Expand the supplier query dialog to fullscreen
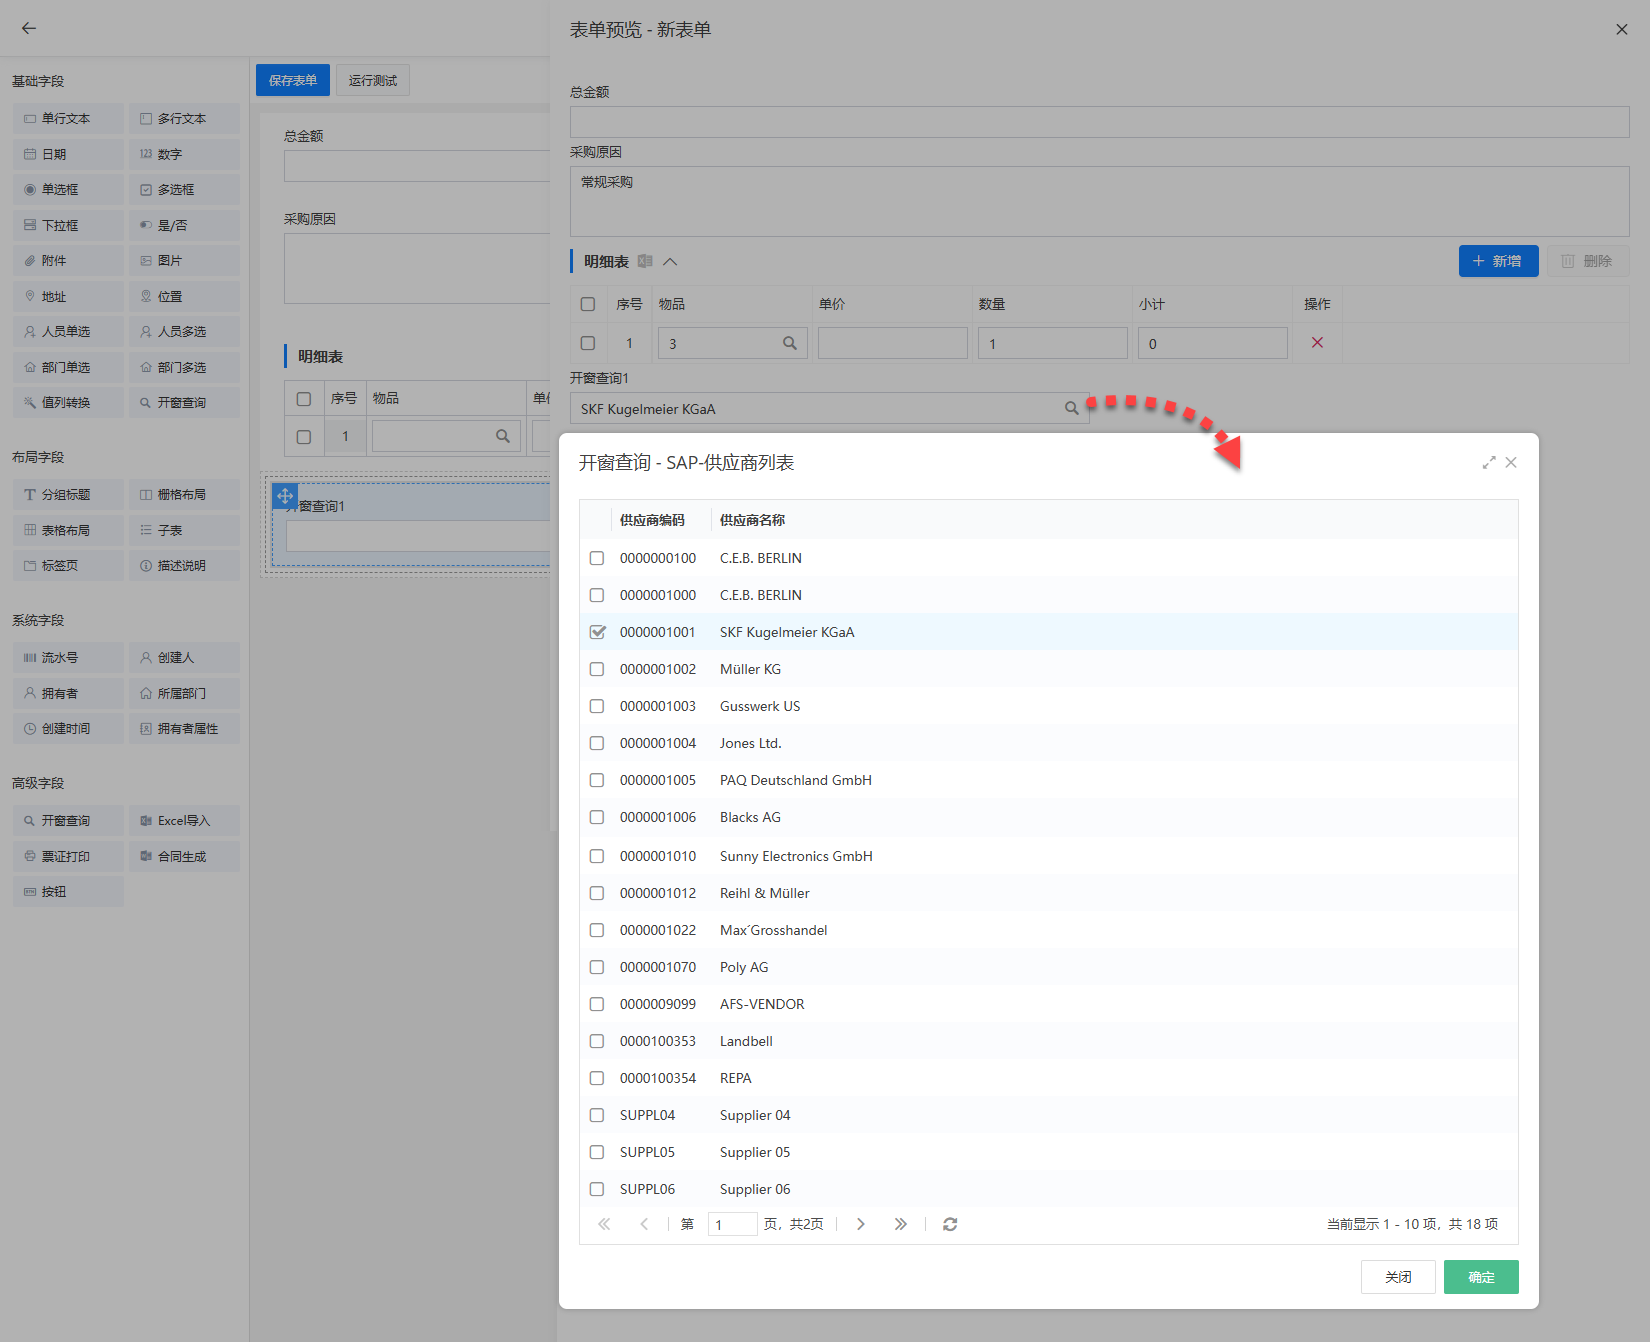 click(1489, 462)
